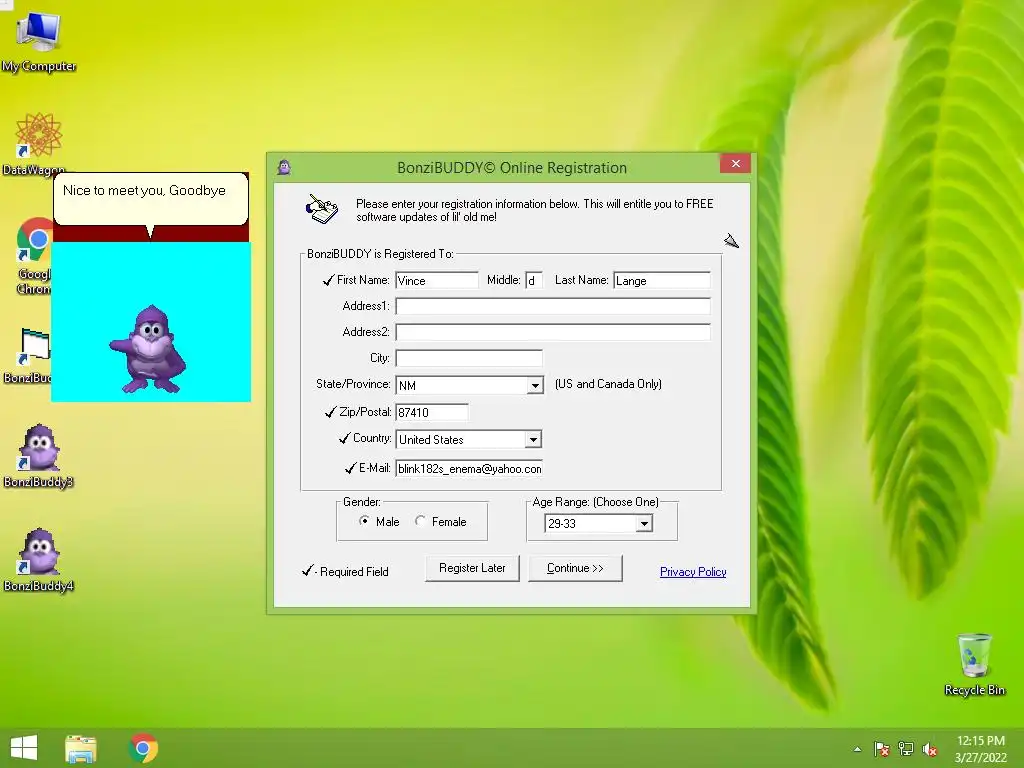Launch Chrome from the taskbar

coord(143,748)
